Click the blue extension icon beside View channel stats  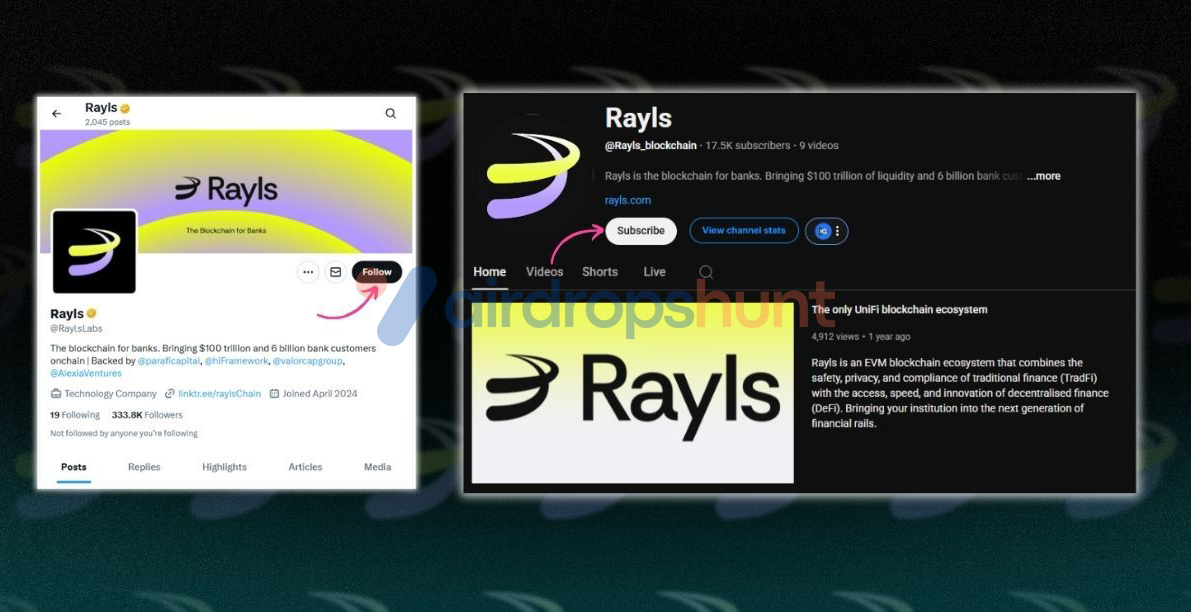[823, 231]
